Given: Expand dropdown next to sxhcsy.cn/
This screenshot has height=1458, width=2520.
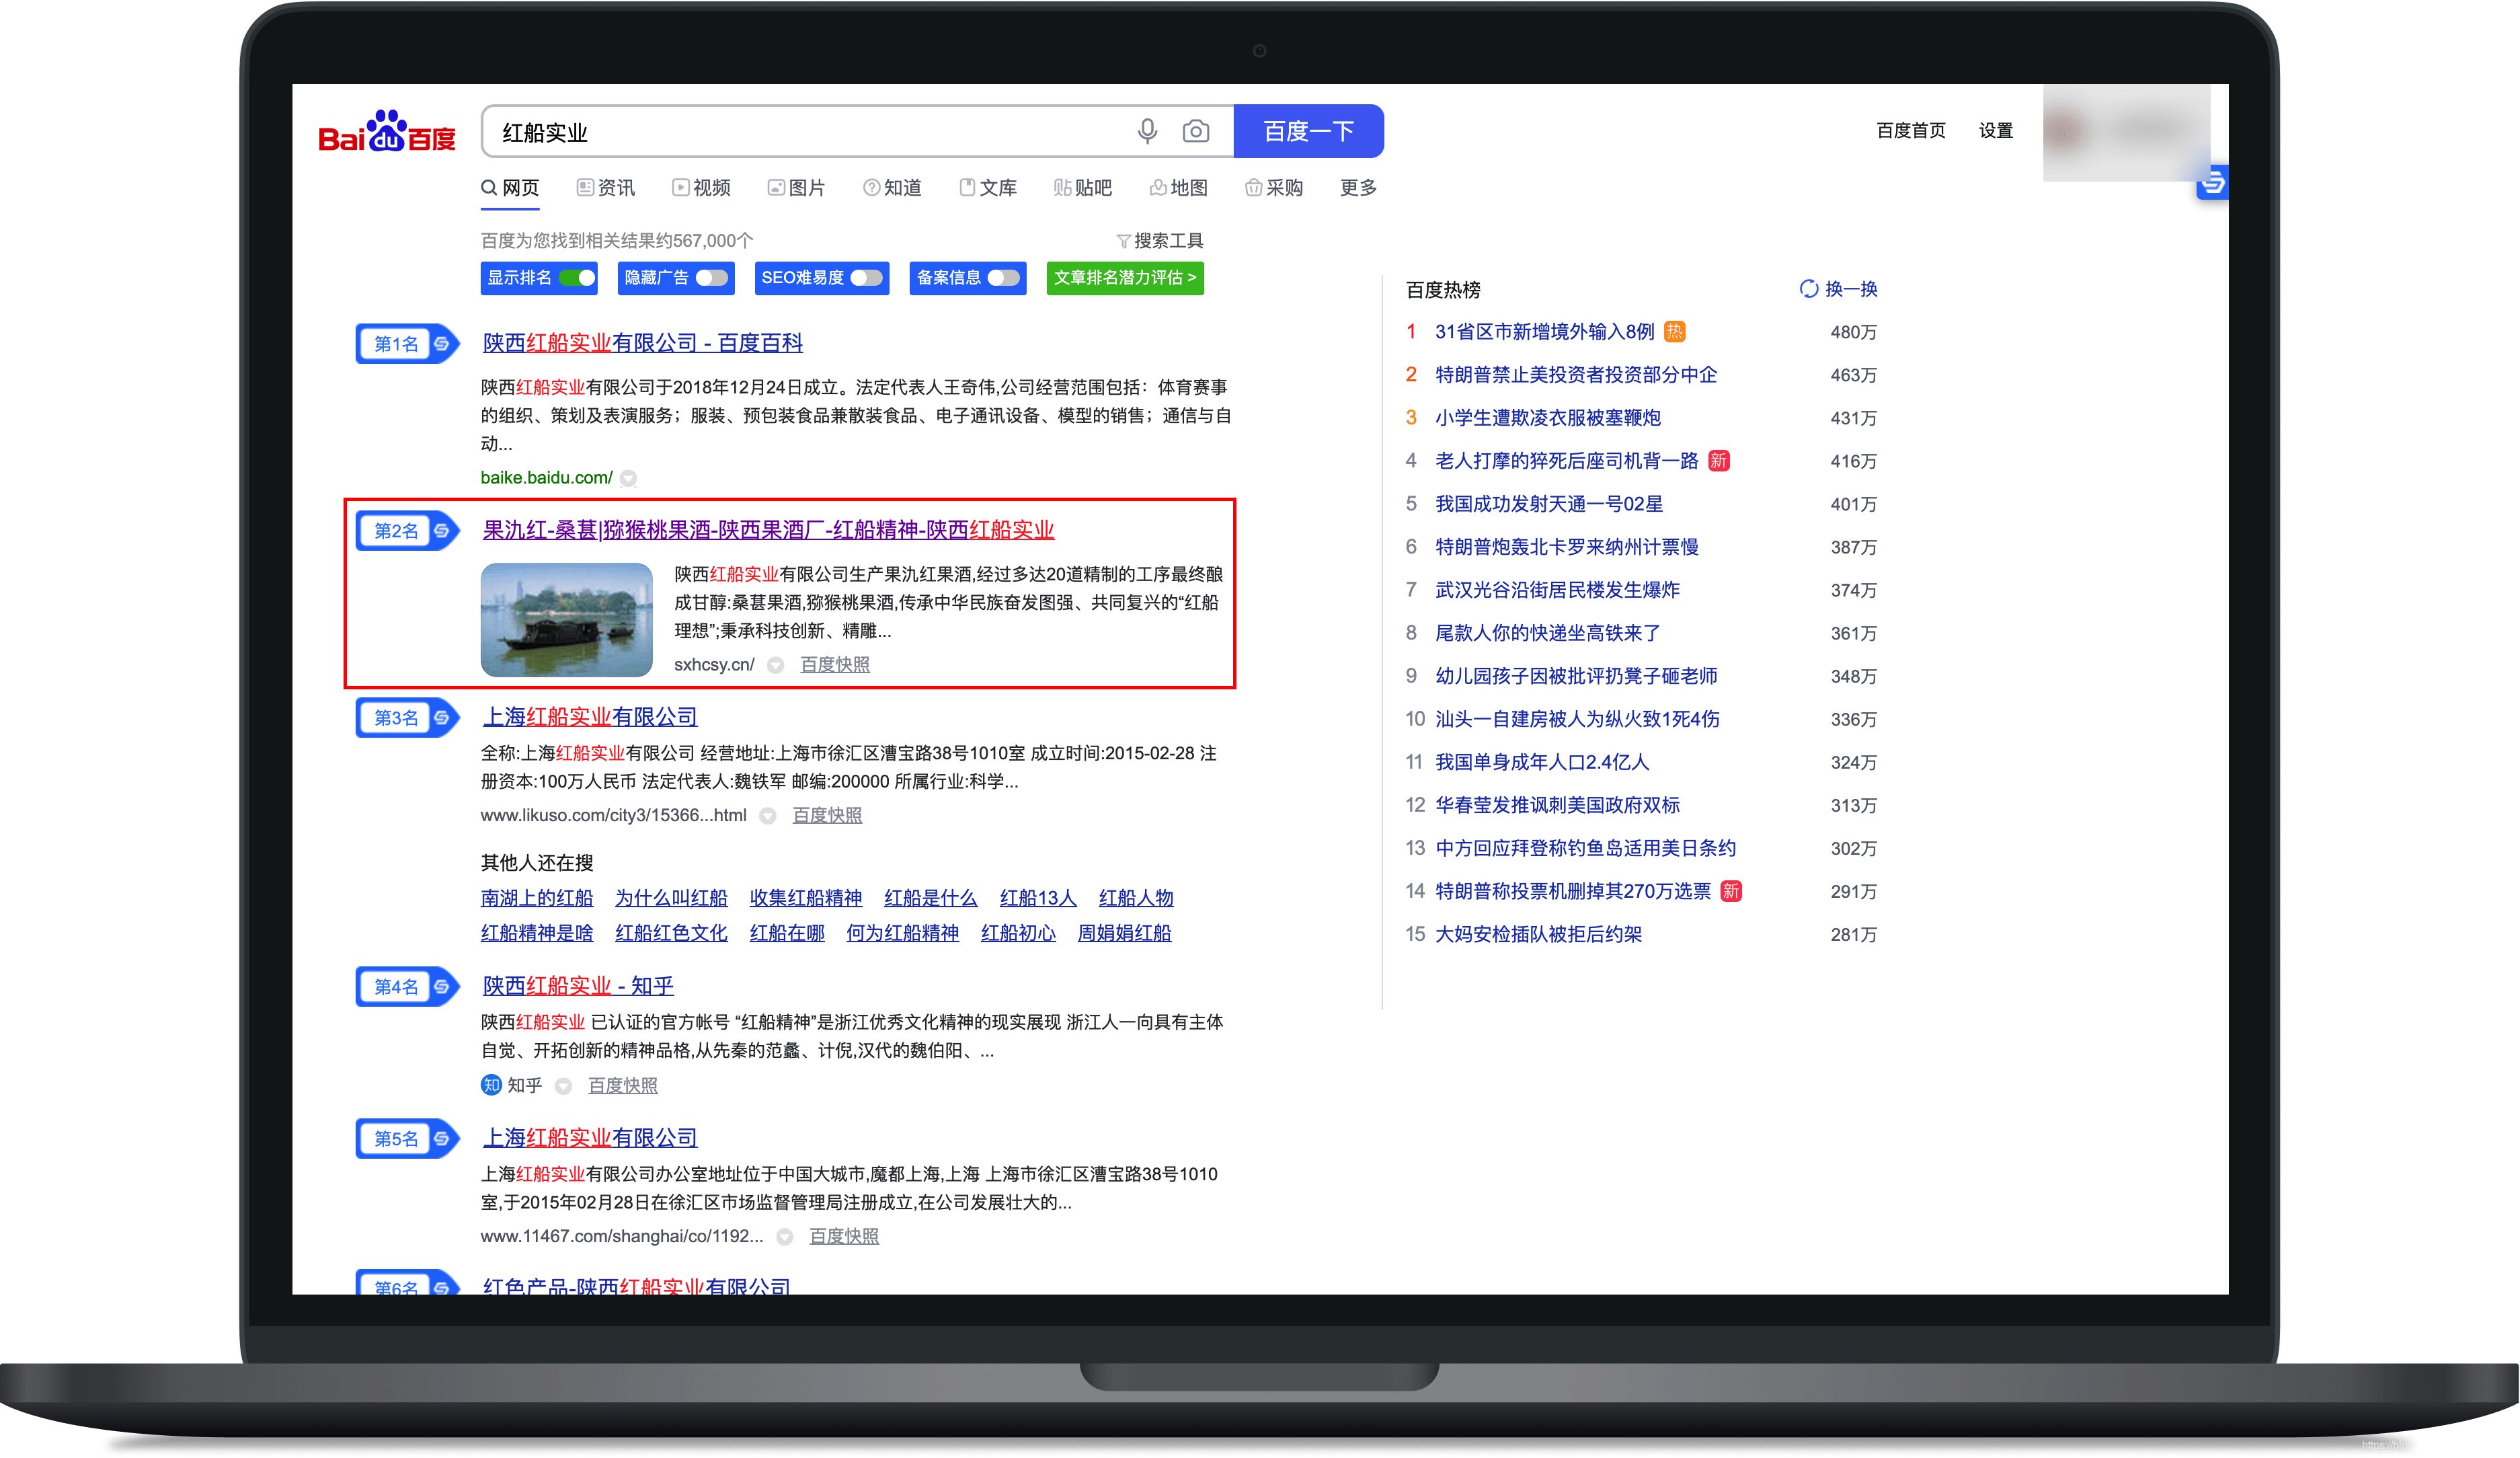Looking at the screenshot, I should [x=775, y=665].
